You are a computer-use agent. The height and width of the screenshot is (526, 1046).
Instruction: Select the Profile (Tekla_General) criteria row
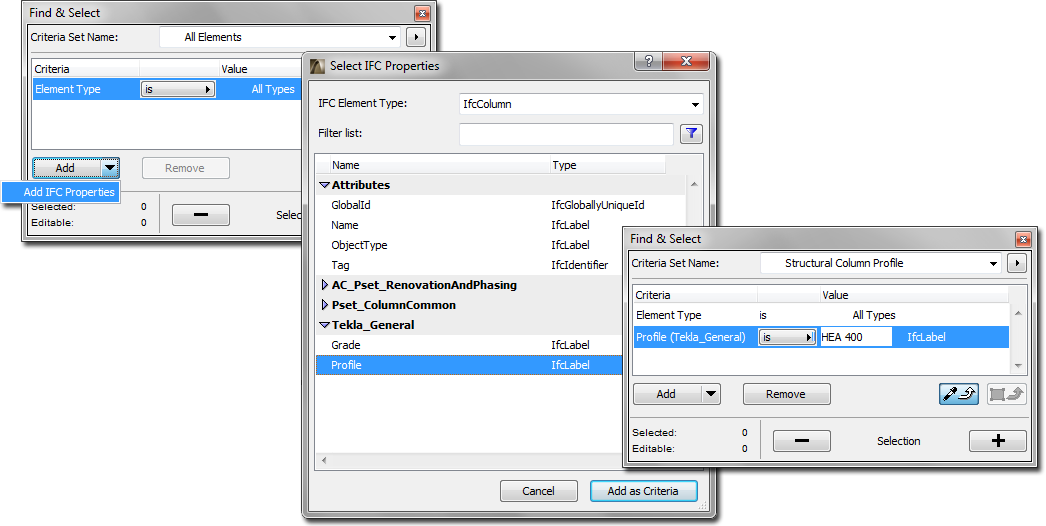coord(821,337)
